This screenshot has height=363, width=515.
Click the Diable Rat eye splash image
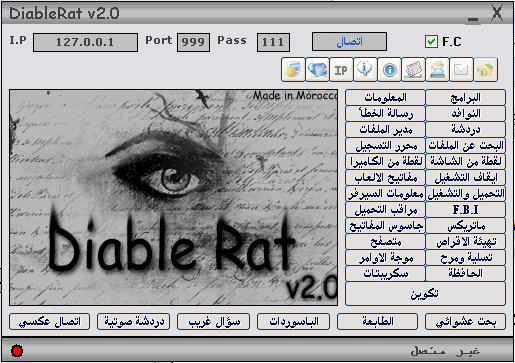(x=173, y=197)
